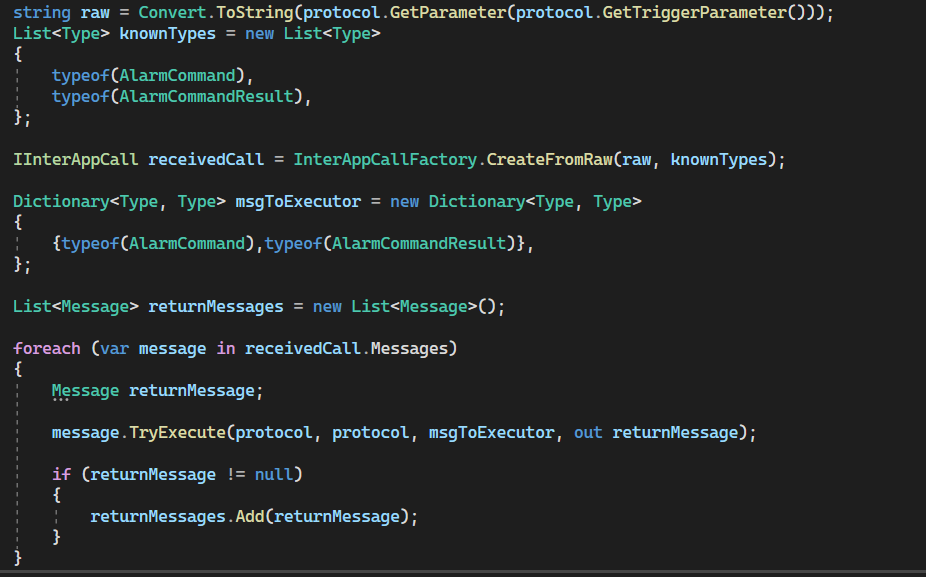Click 'AlarmCommandResult' in the knownTypes list initializer
The image size is (926, 578).
tap(206, 96)
